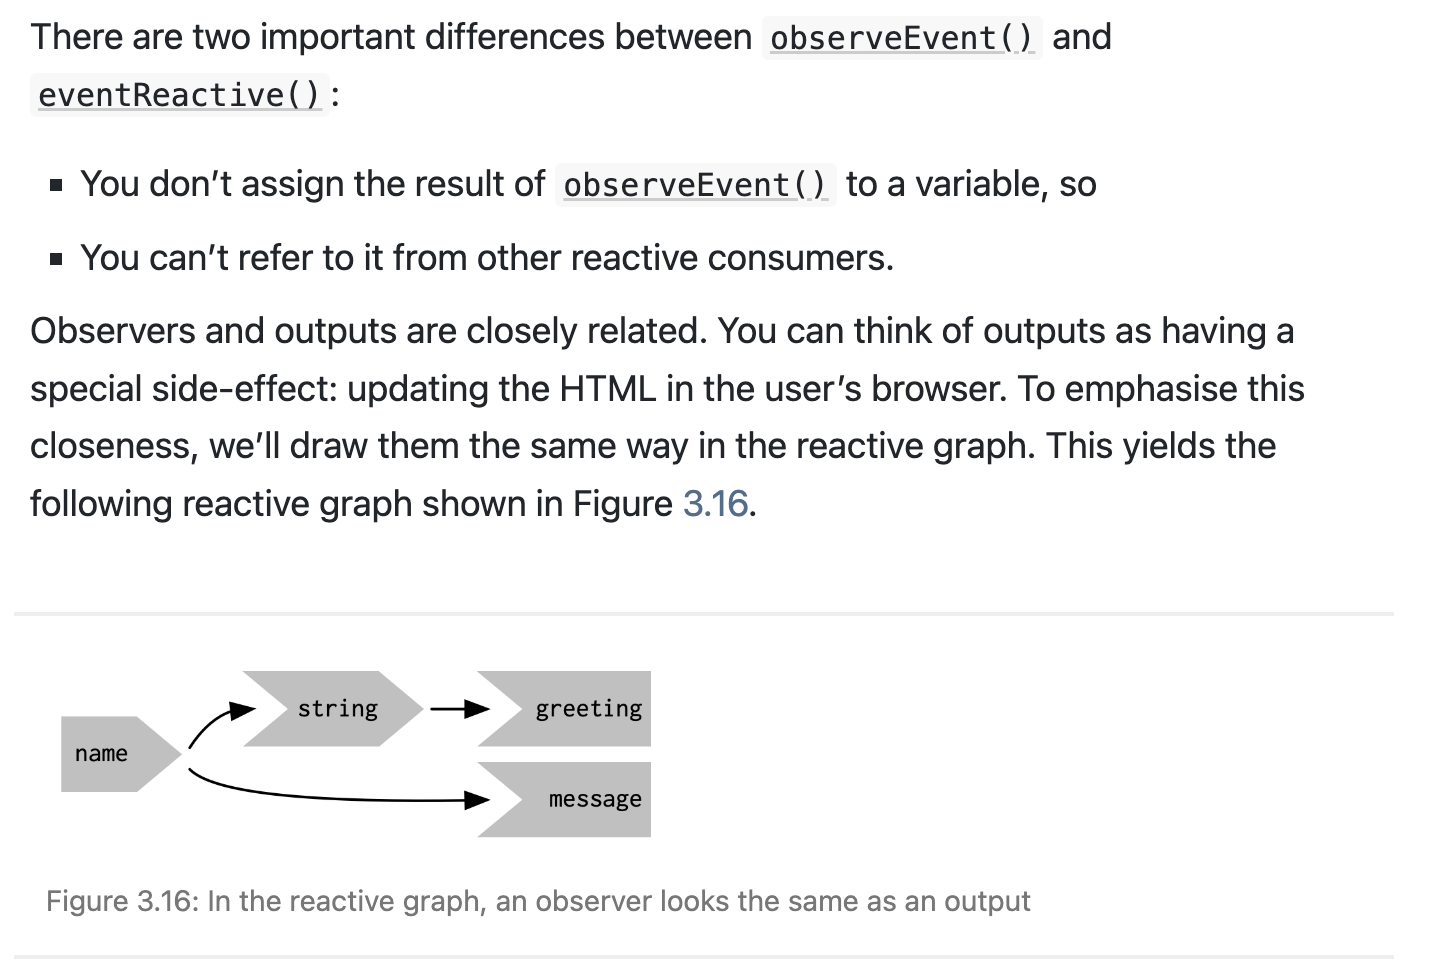This screenshot has width=1434, height=962.
Task: Click the word HTML in the paragraph
Action: [x=607, y=389]
